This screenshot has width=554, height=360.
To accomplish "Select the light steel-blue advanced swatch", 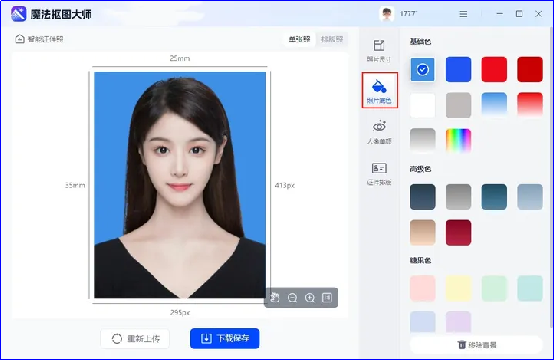I will click(530, 197).
